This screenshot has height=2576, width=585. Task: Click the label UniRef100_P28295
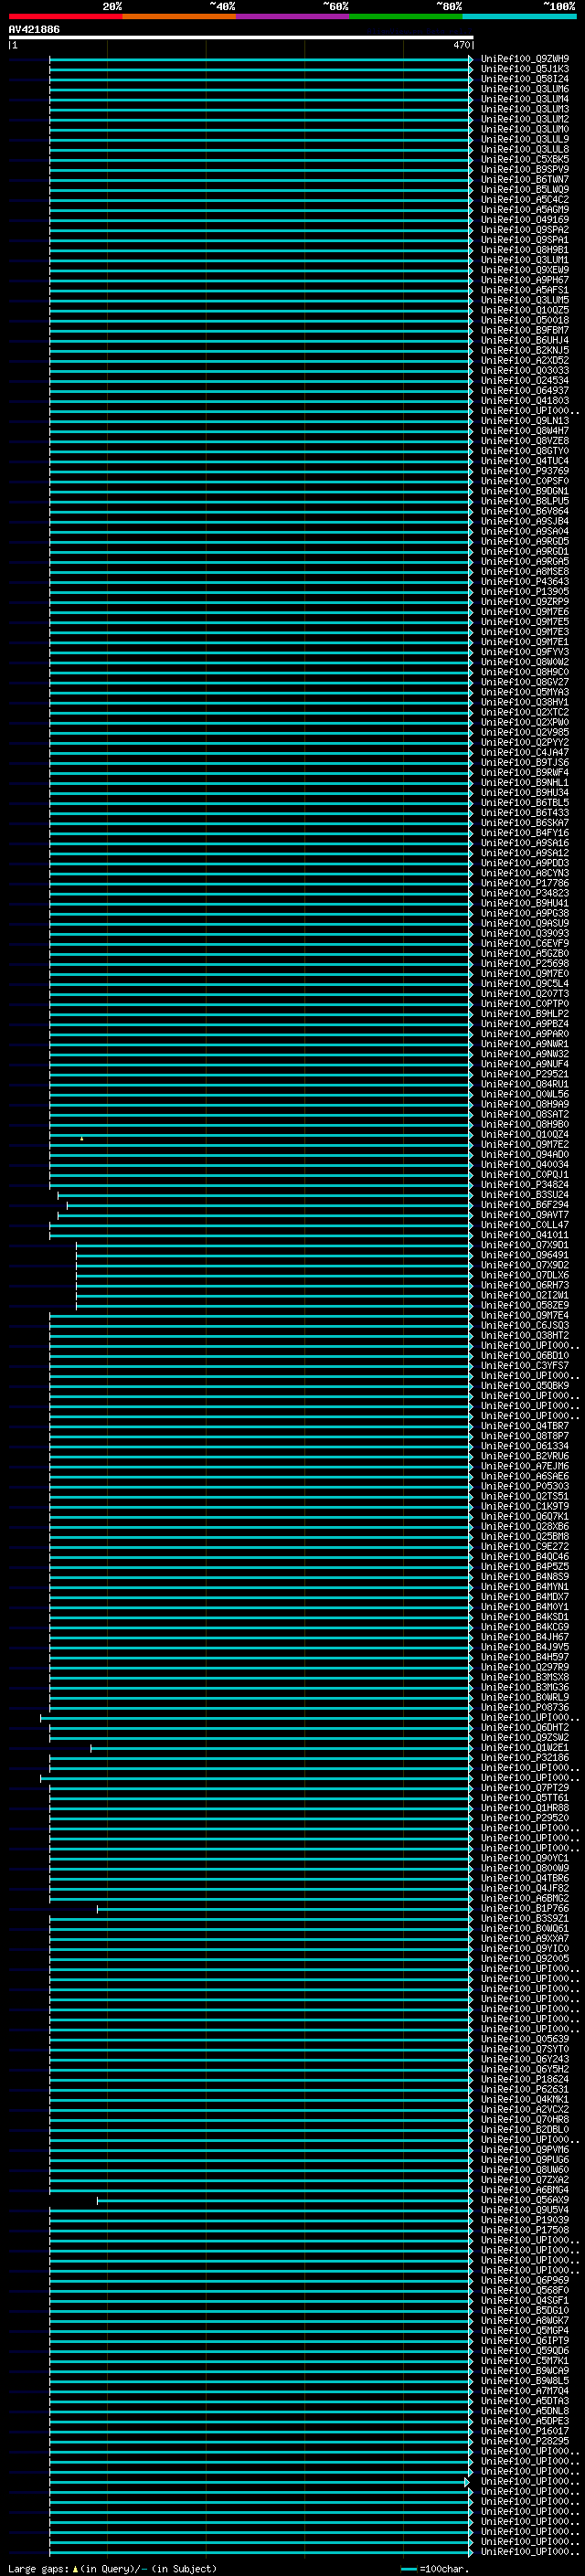tap(525, 2441)
